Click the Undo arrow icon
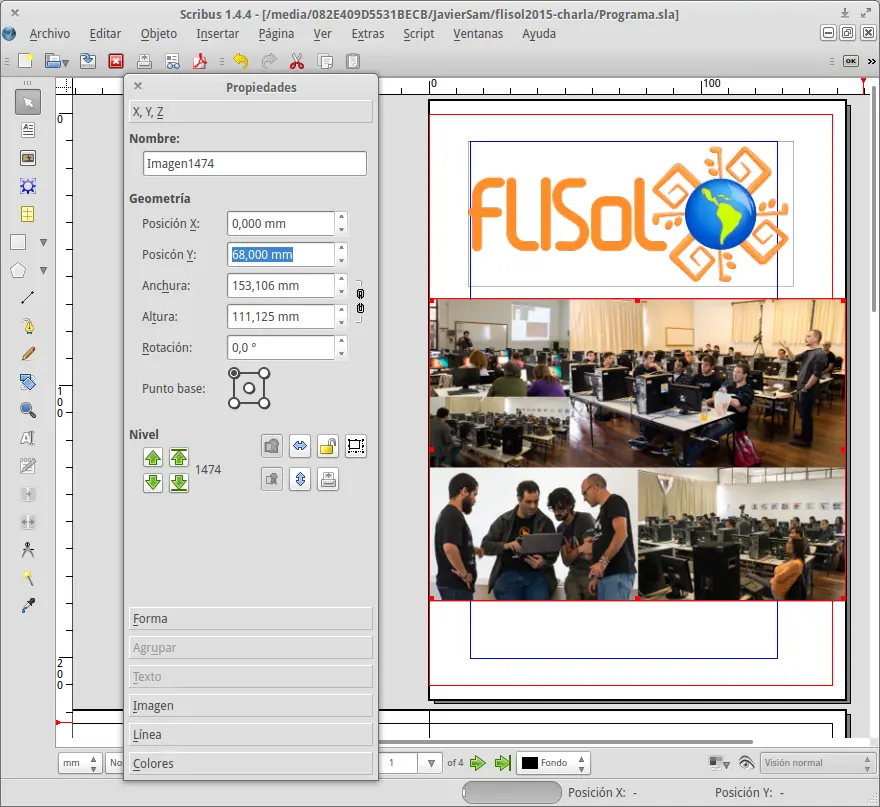Screen dimensions: 880x807 point(241,61)
